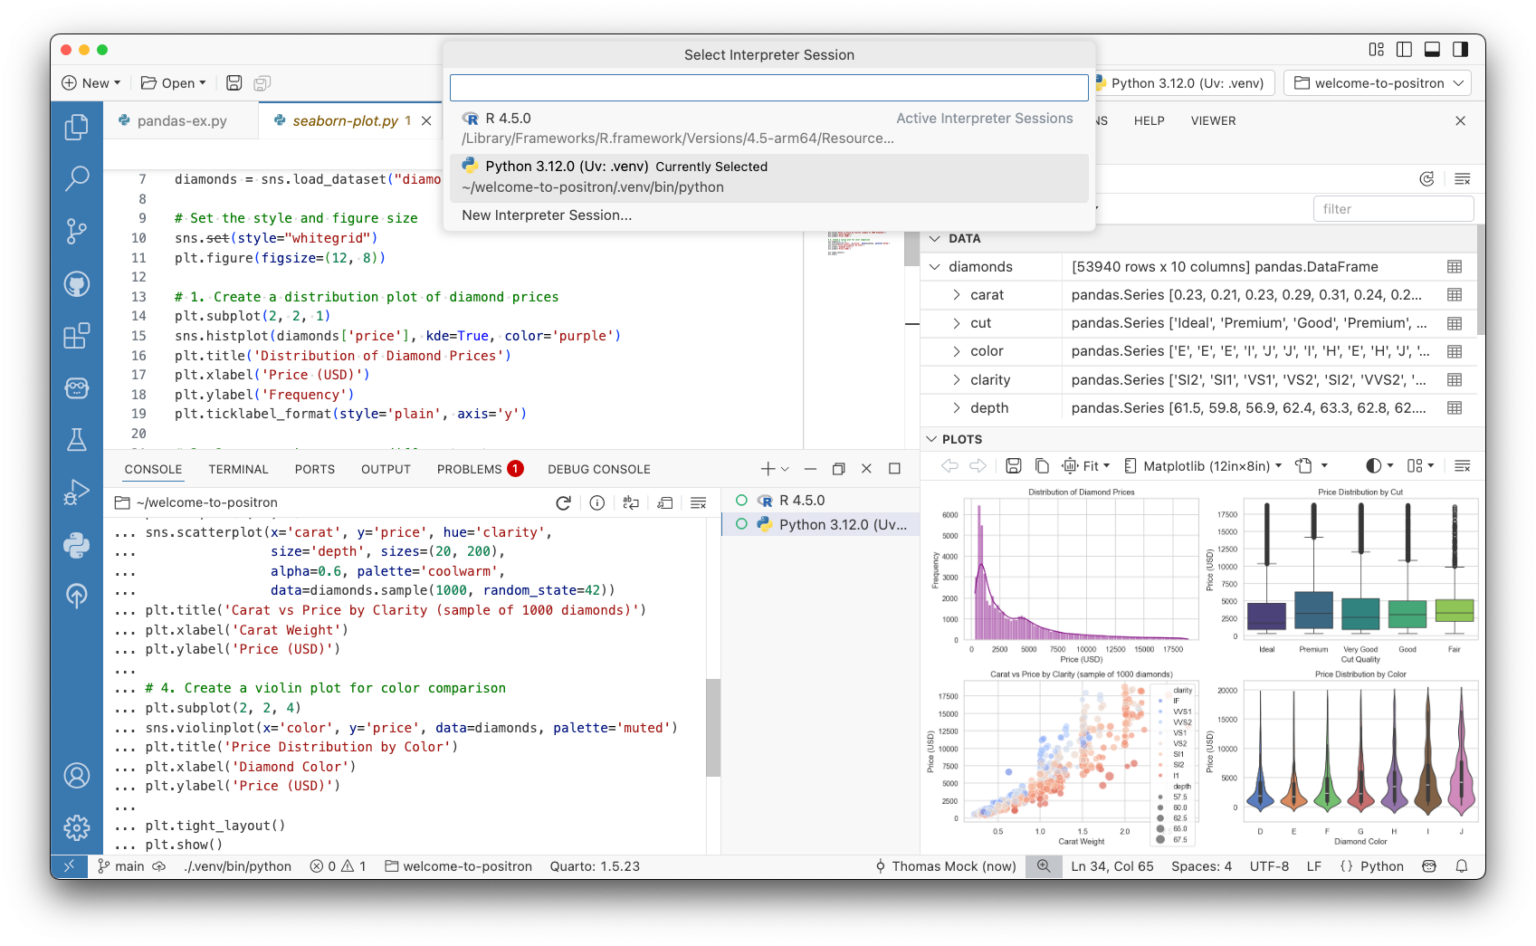The image size is (1536, 946).
Task: Save the current plot
Action: pyautogui.click(x=1013, y=465)
